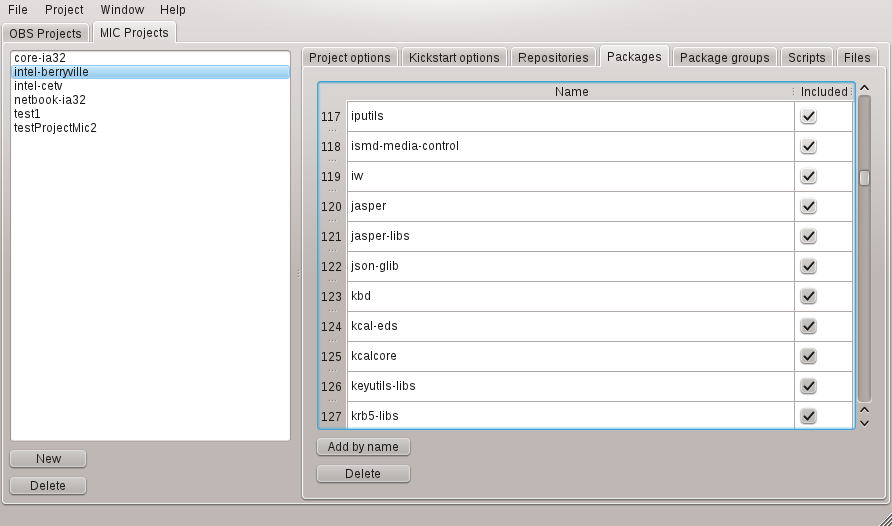The image size is (892, 526).
Task: Uncheck Included for keyutils-libs
Action: click(808, 386)
